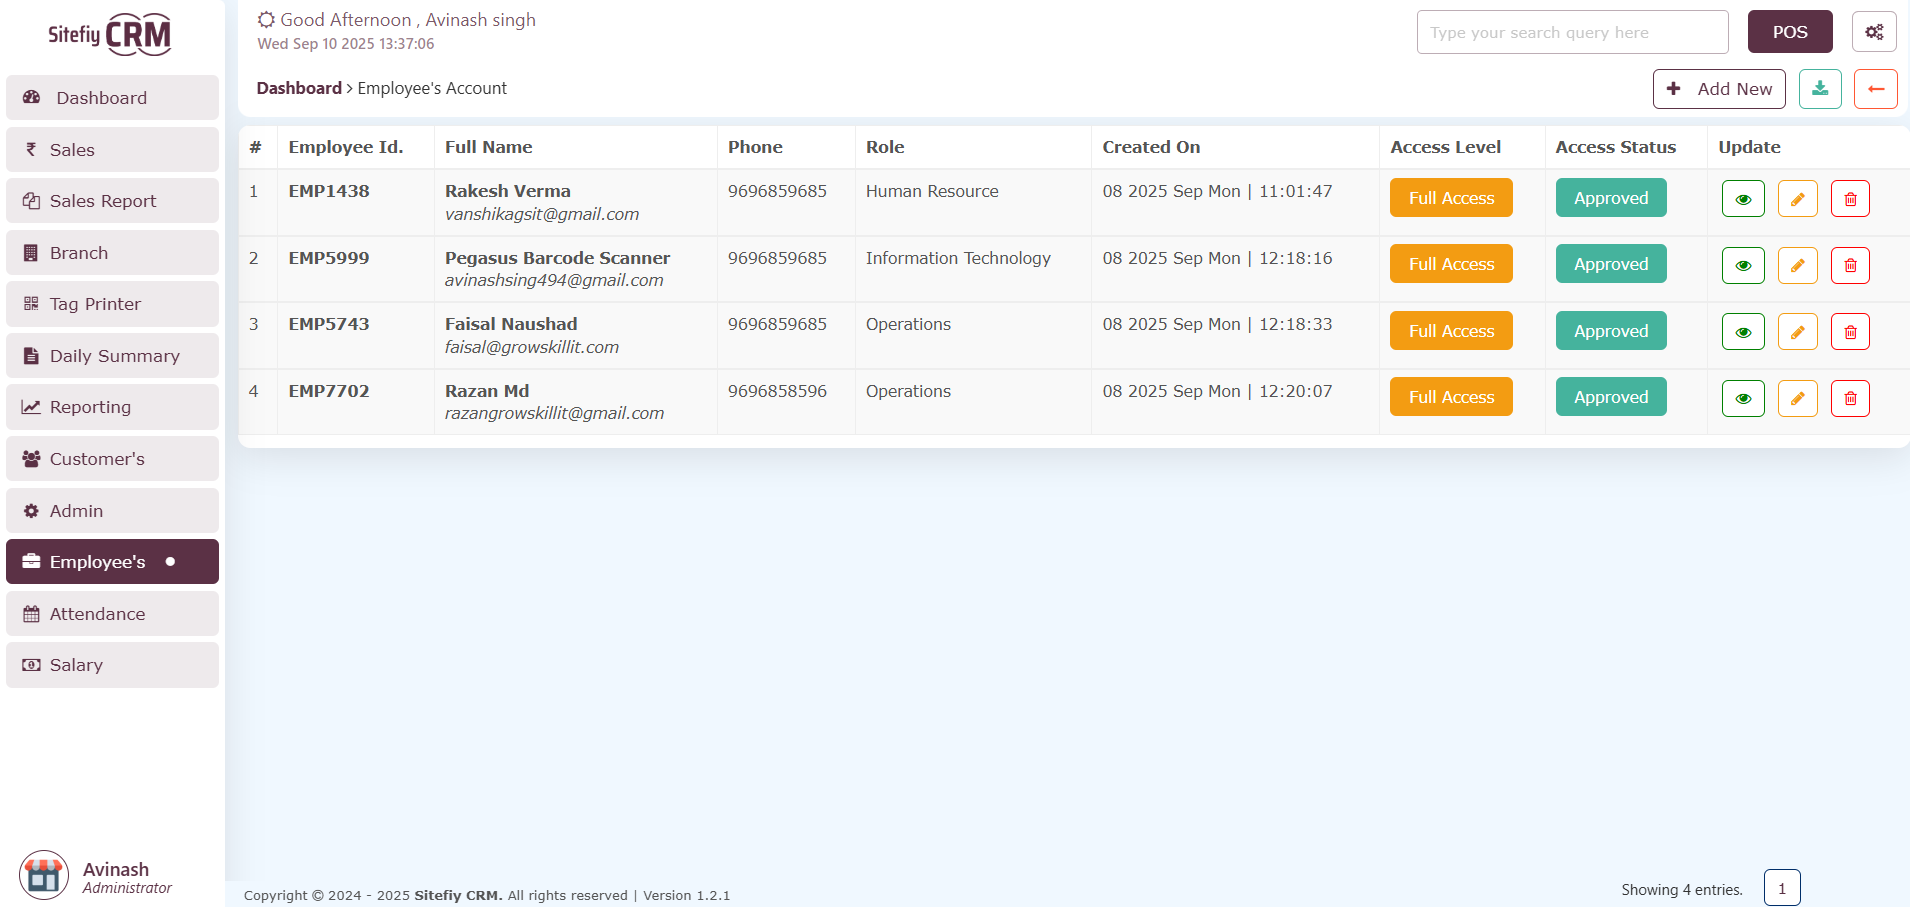
Task: Open the POS button
Action: pyautogui.click(x=1789, y=32)
